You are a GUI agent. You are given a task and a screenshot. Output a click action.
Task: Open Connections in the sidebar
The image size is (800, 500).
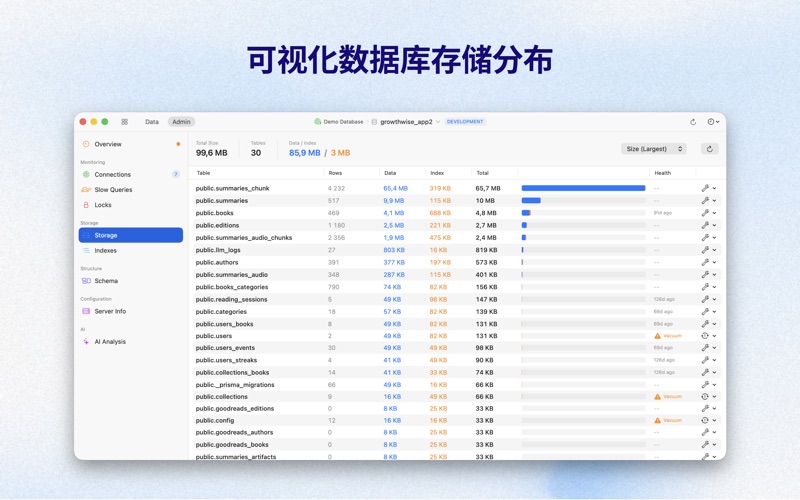click(x=131, y=174)
